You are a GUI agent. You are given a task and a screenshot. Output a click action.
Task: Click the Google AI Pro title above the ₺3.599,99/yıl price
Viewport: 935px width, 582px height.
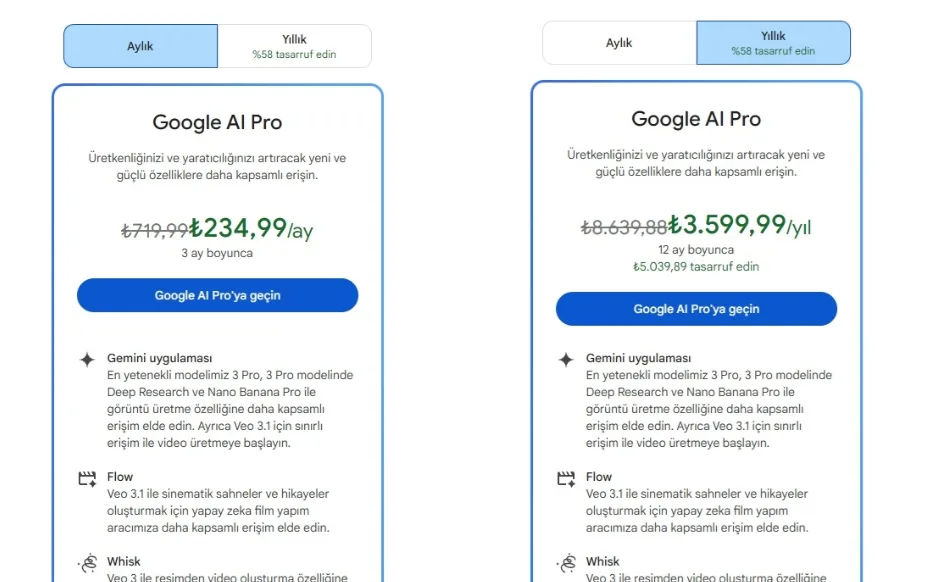(696, 119)
